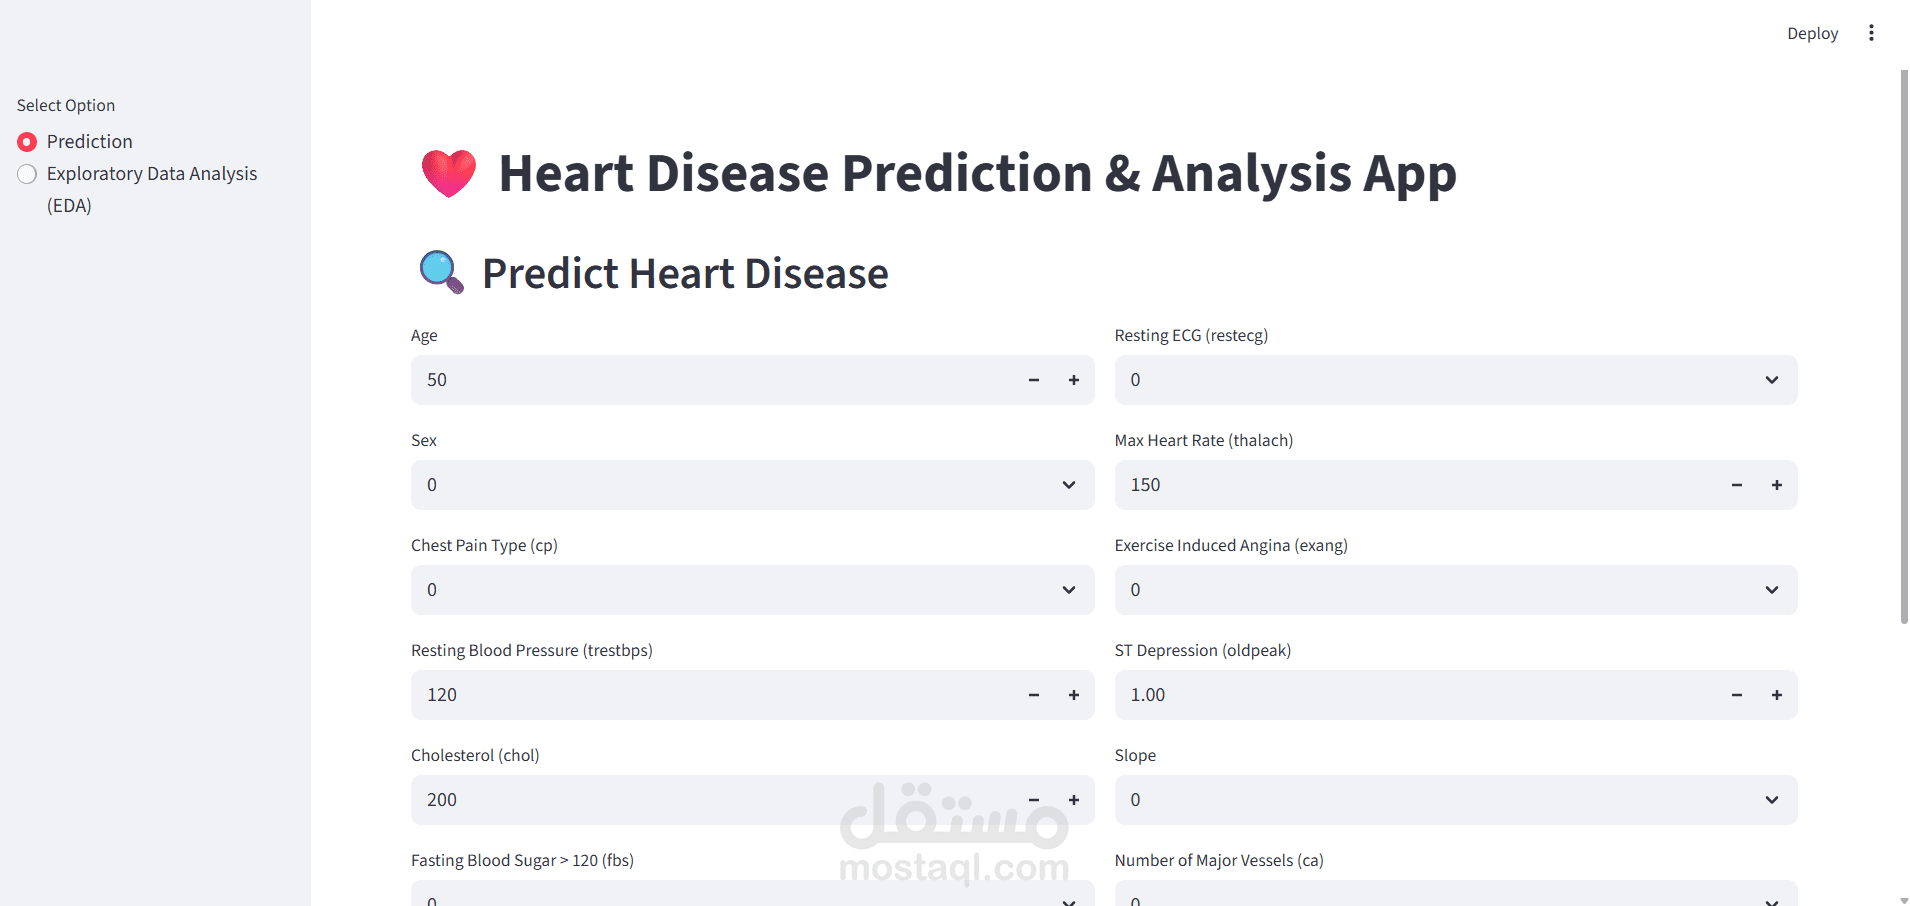Focus the Age number input field
This screenshot has height=906, width=1910.
pos(700,380)
